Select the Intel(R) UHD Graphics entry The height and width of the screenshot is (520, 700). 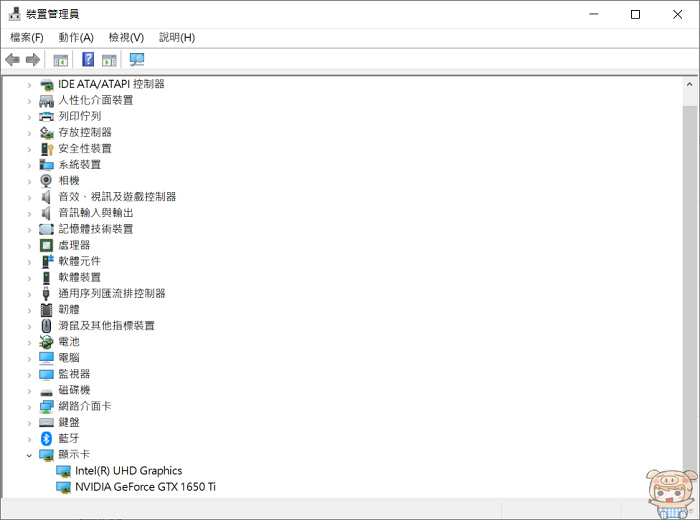tap(129, 471)
